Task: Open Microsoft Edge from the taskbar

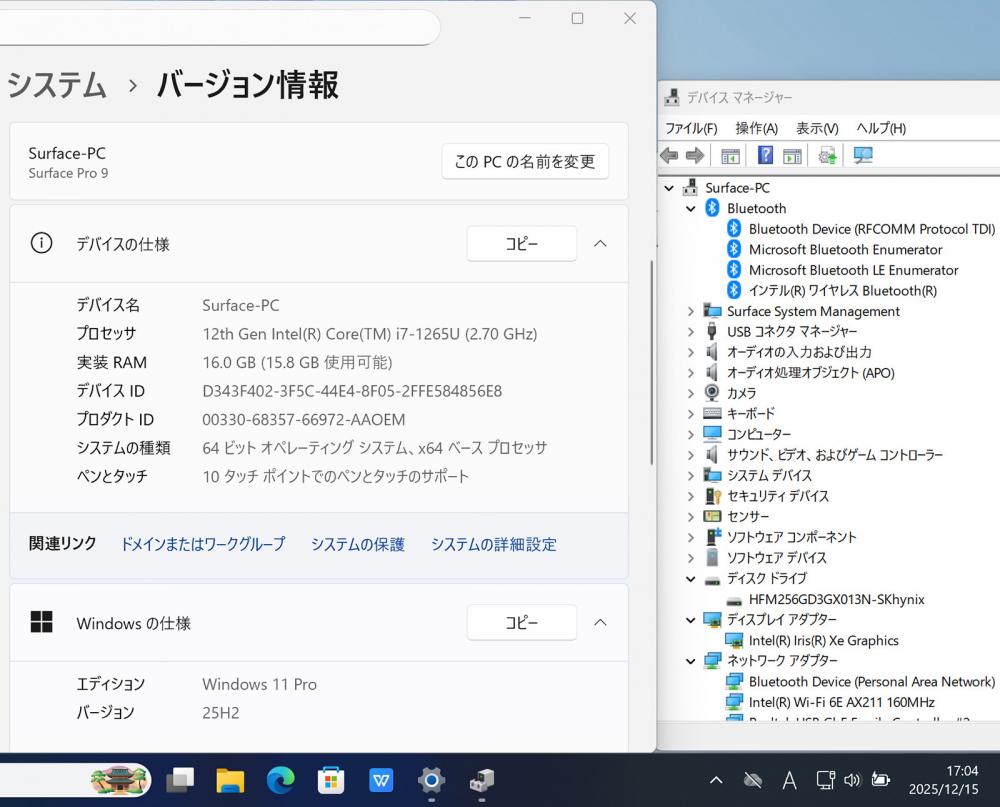Action: pos(281,780)
